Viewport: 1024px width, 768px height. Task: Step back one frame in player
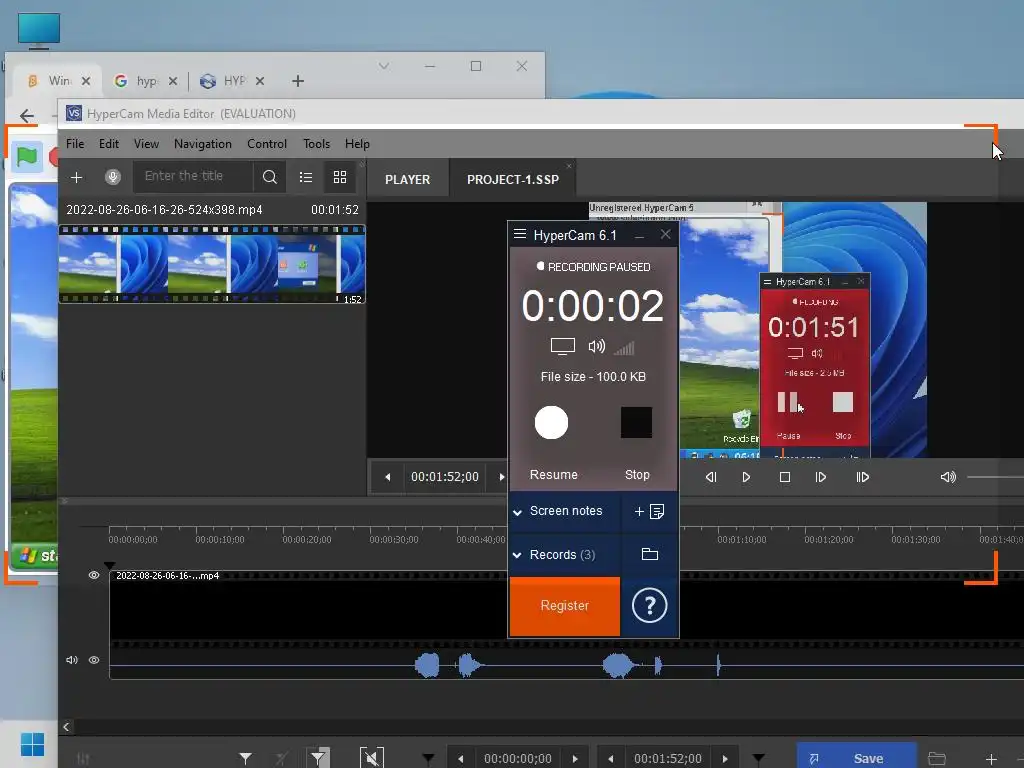(x=711, y=477)
